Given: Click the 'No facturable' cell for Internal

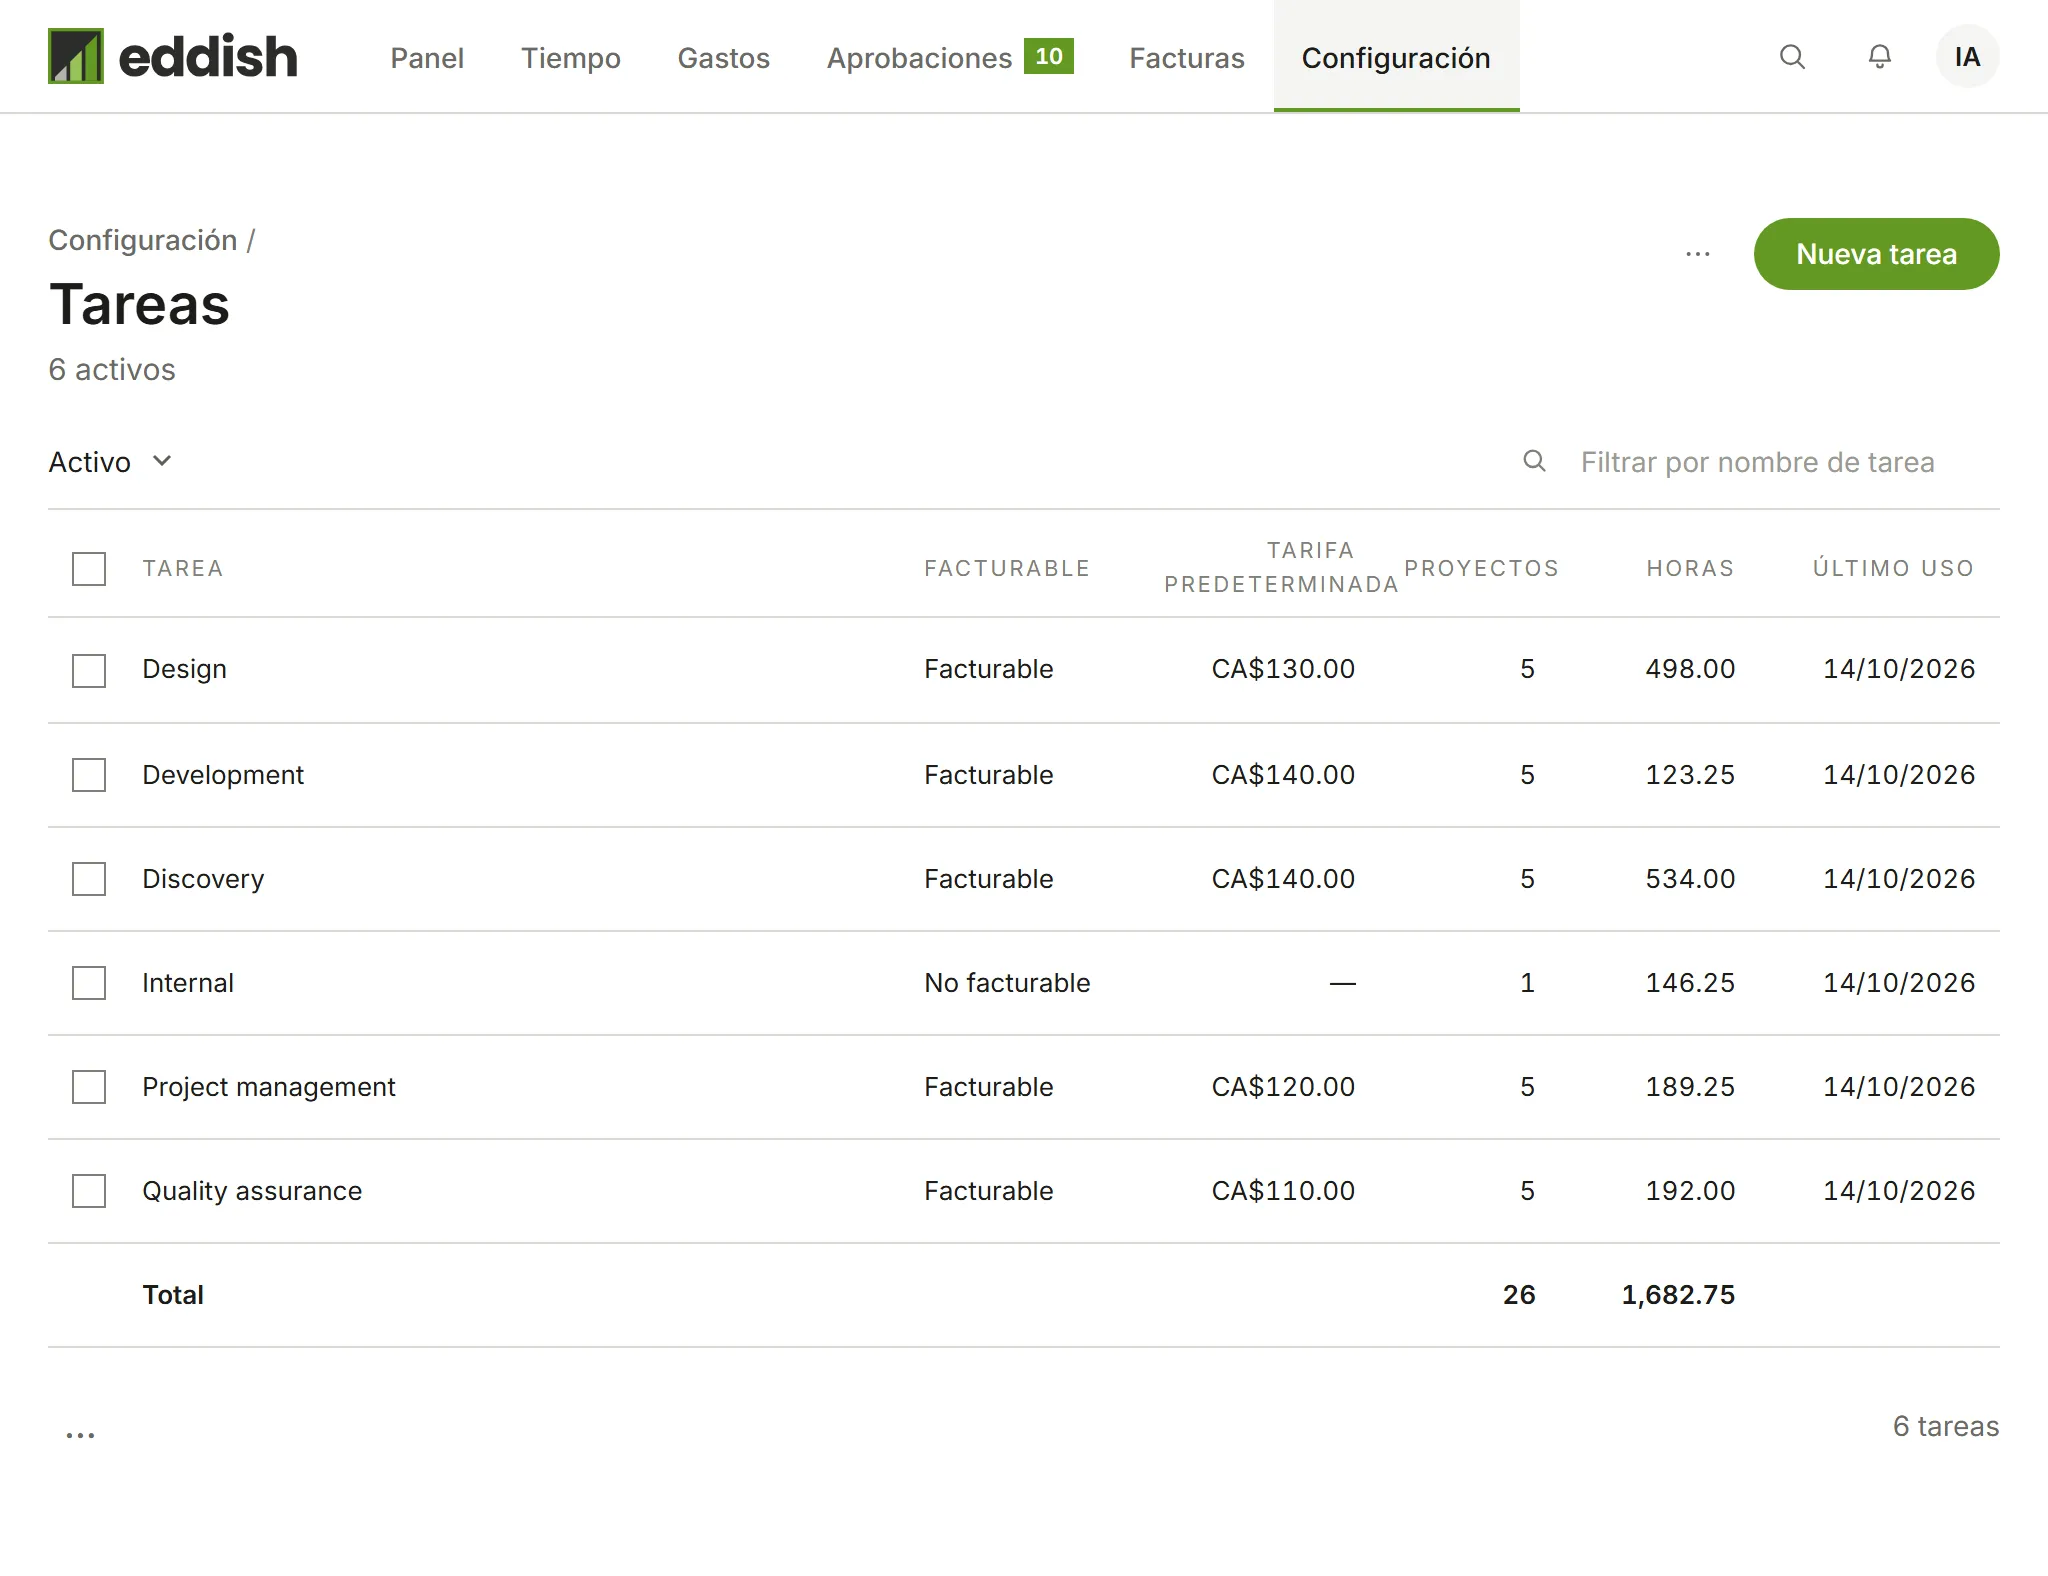Looking at the screenshot, I should point(1007,983).
